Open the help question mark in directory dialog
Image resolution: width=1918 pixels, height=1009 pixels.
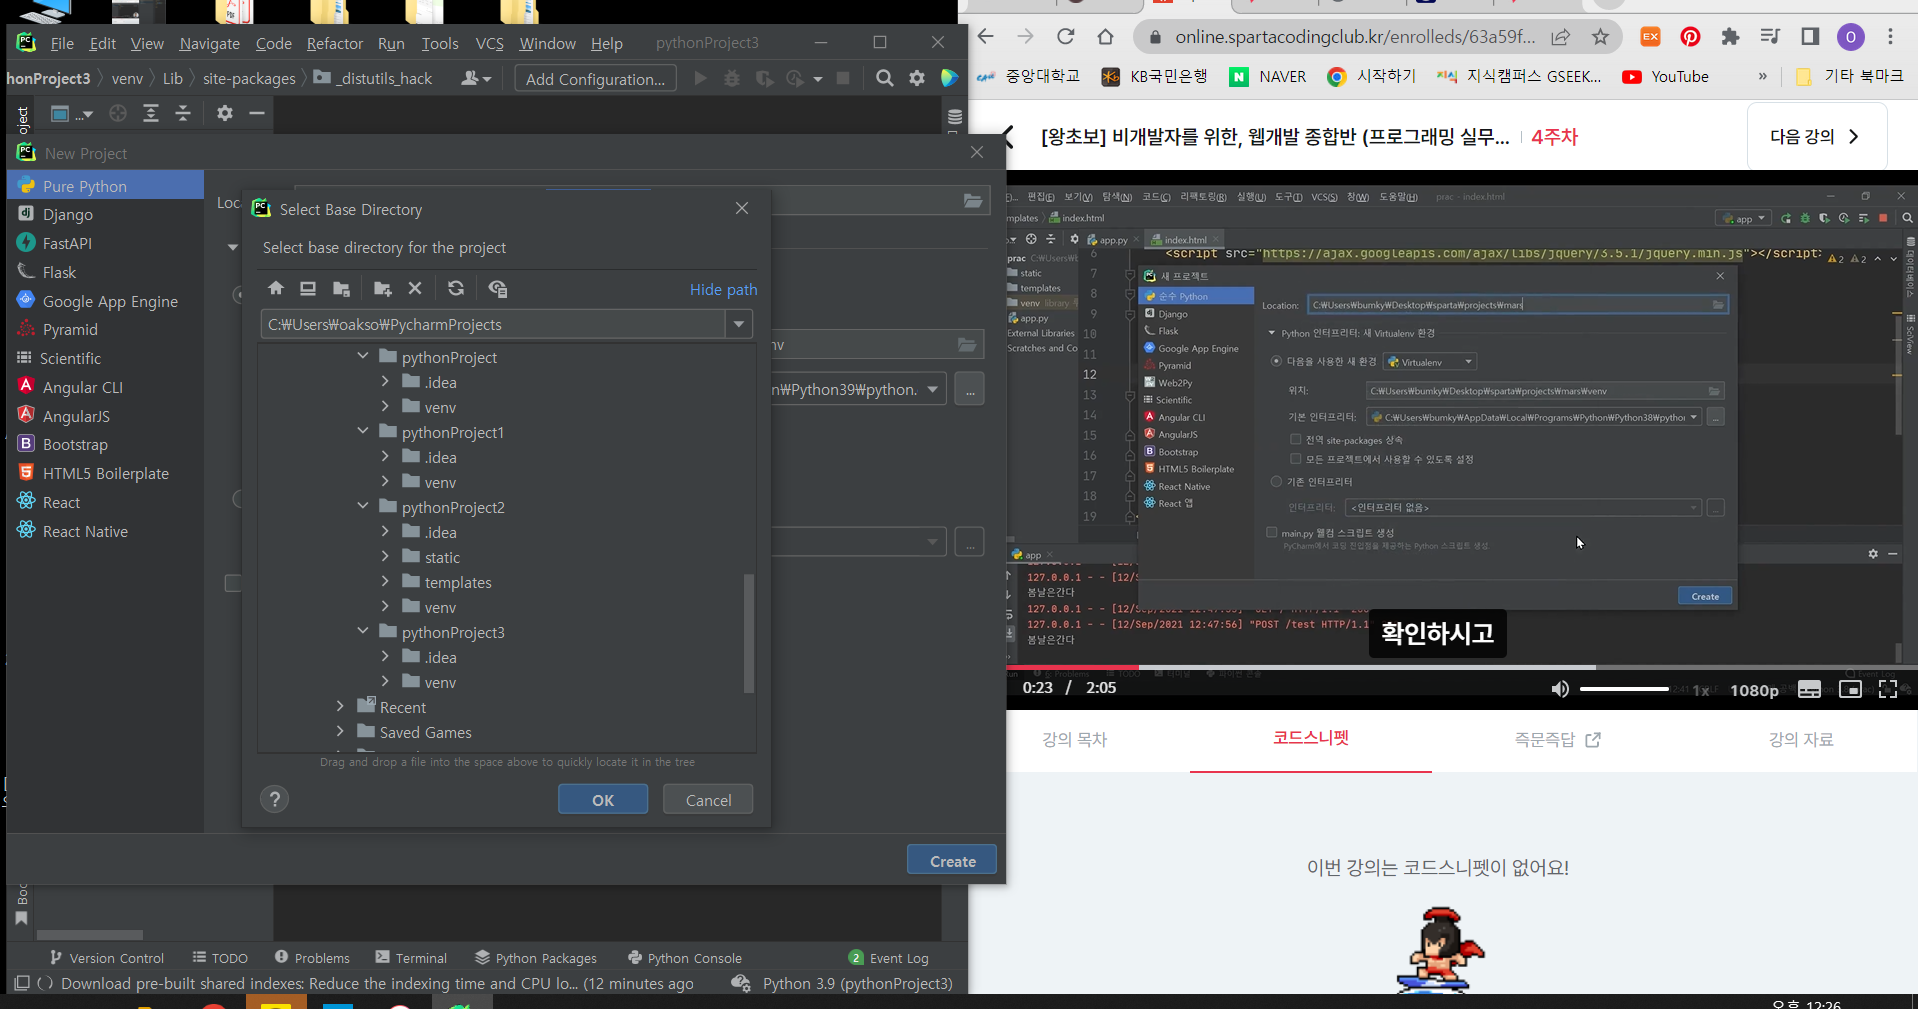(x=275, y=799)
